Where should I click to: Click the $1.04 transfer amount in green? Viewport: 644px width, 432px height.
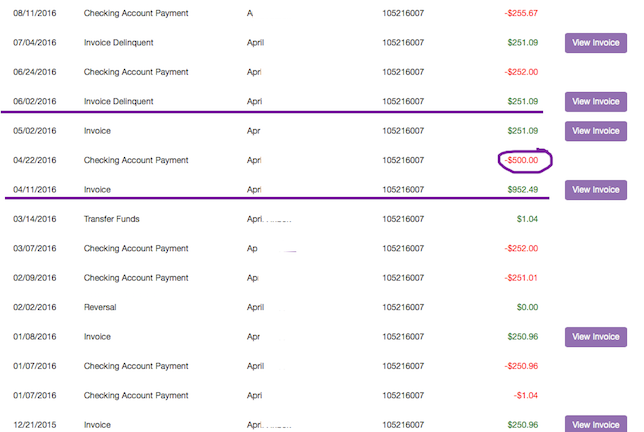pyautogui.click(x=527, y=219)
